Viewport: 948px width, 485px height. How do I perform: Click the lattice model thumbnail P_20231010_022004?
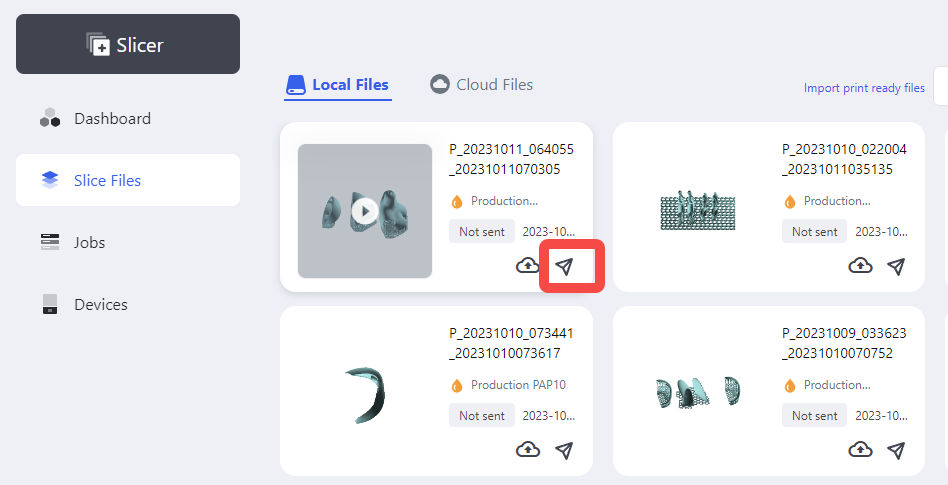[x=697, y=210]
